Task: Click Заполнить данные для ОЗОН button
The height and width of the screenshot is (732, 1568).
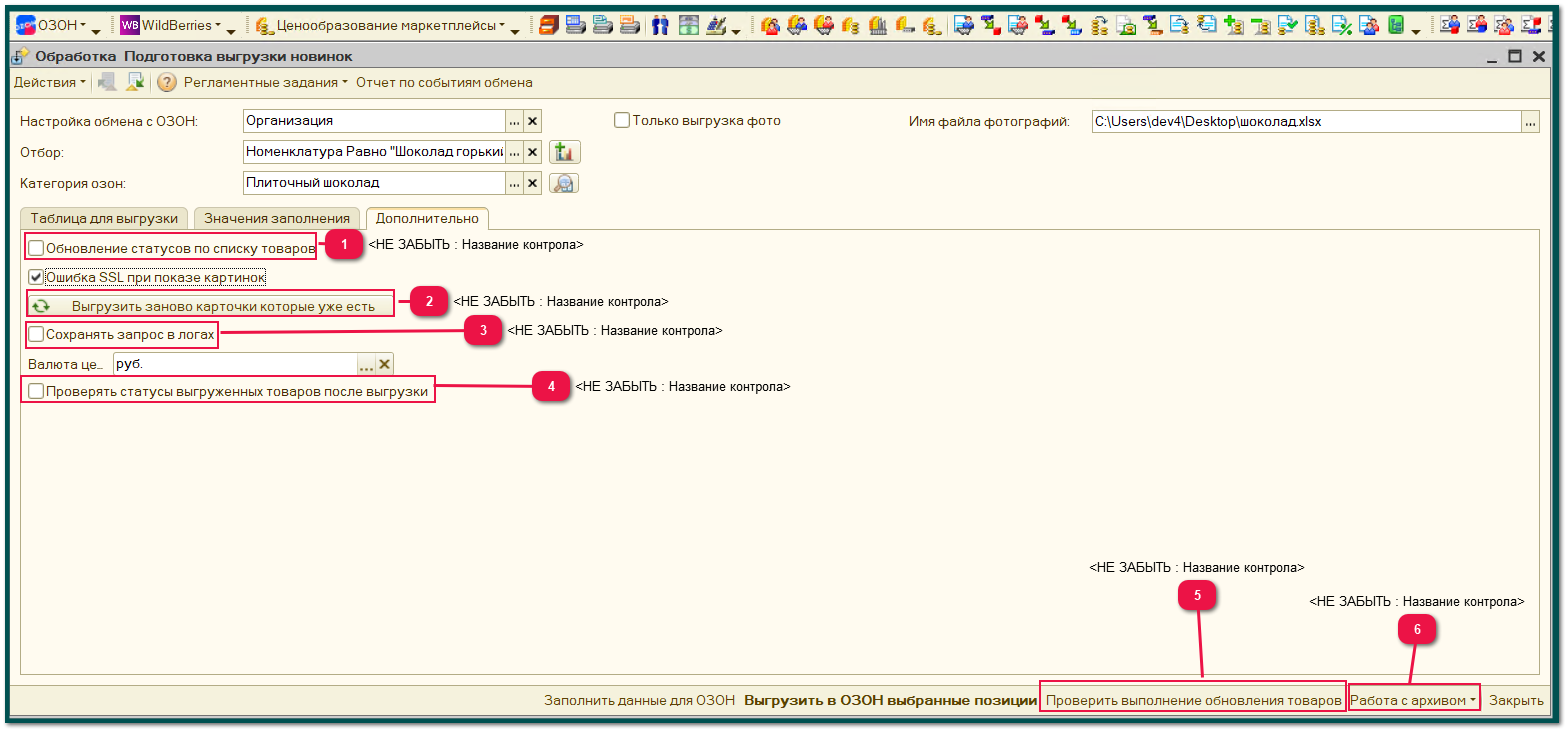Action: pyautogui.click(x=639, y=700)
